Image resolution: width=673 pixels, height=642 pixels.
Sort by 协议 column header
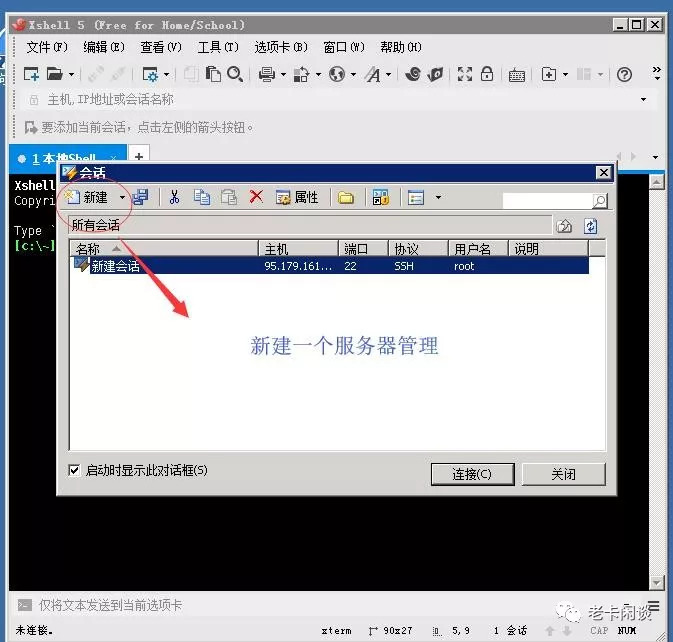418,248
